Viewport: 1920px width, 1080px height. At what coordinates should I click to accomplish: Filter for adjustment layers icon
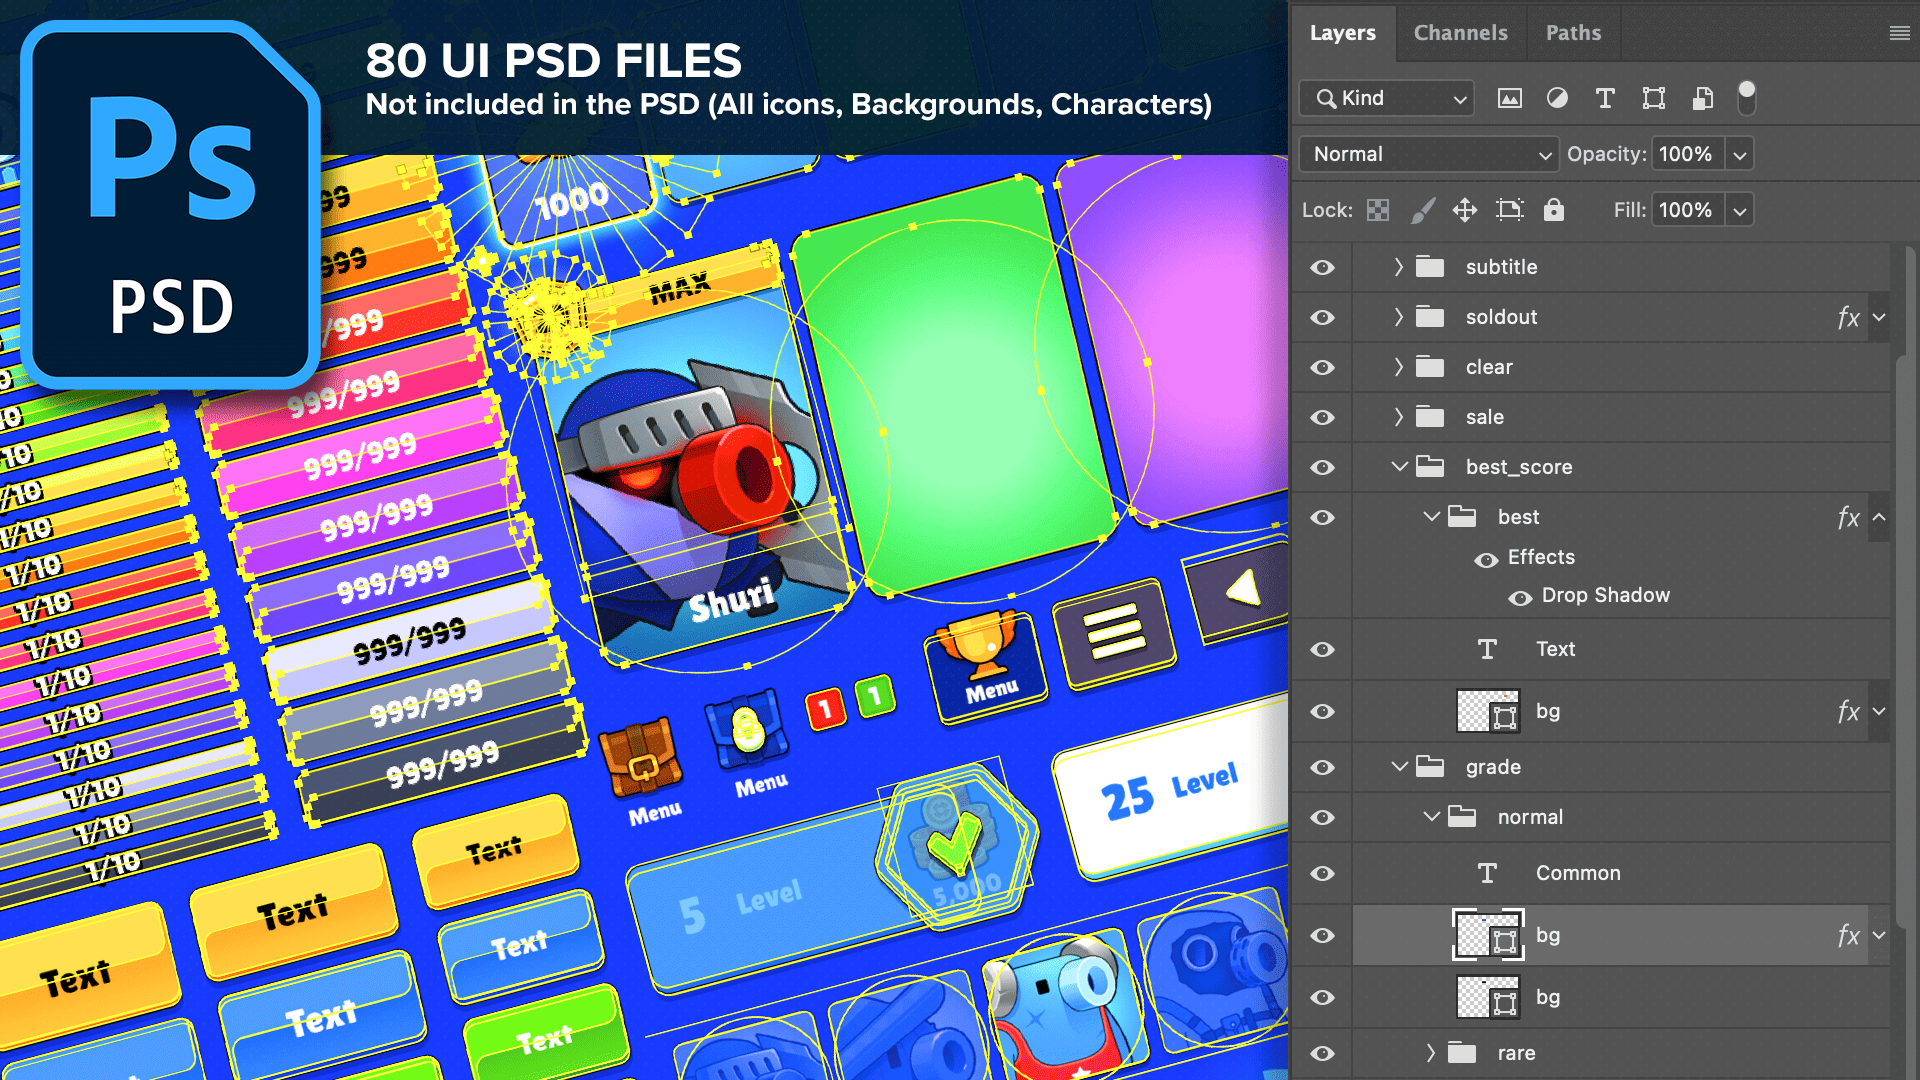(x=1557, y=98)
